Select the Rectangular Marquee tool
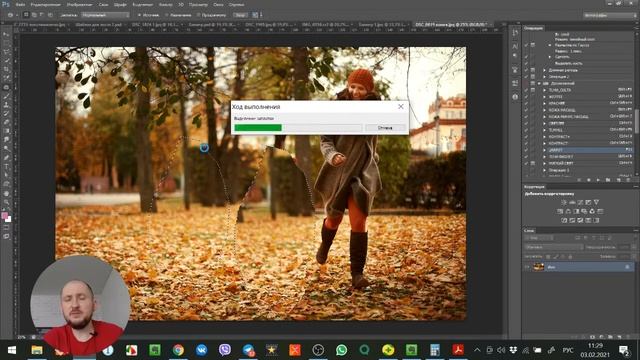Viewport: 640px width, 360px height. 7,44
